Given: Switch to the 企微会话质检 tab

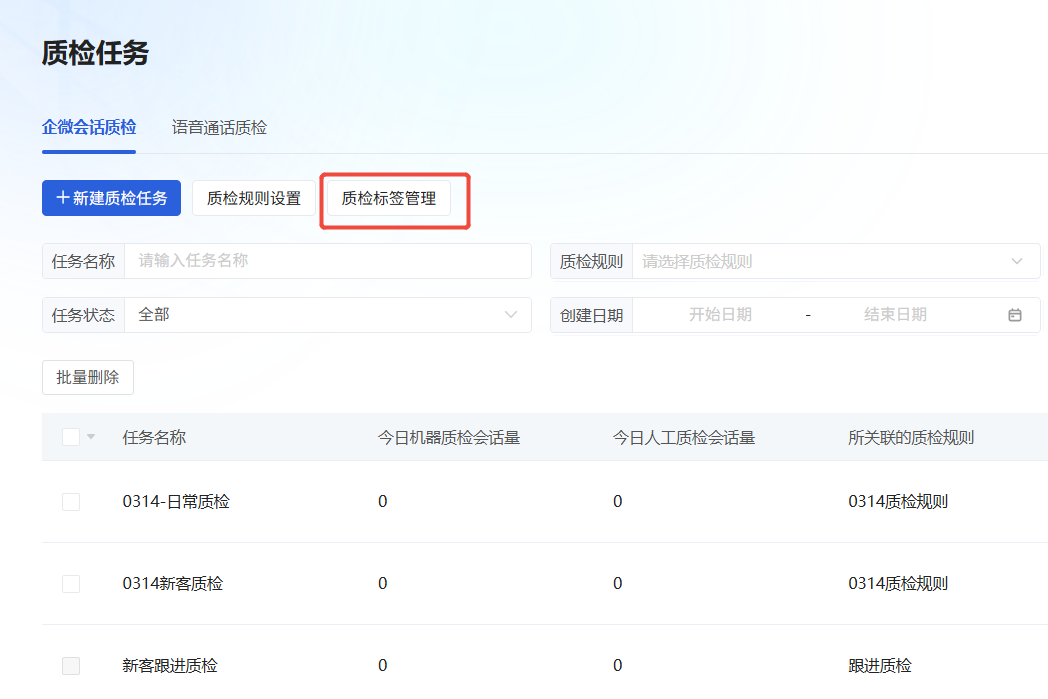Looking at the screenshot, I should coord(89,128).
